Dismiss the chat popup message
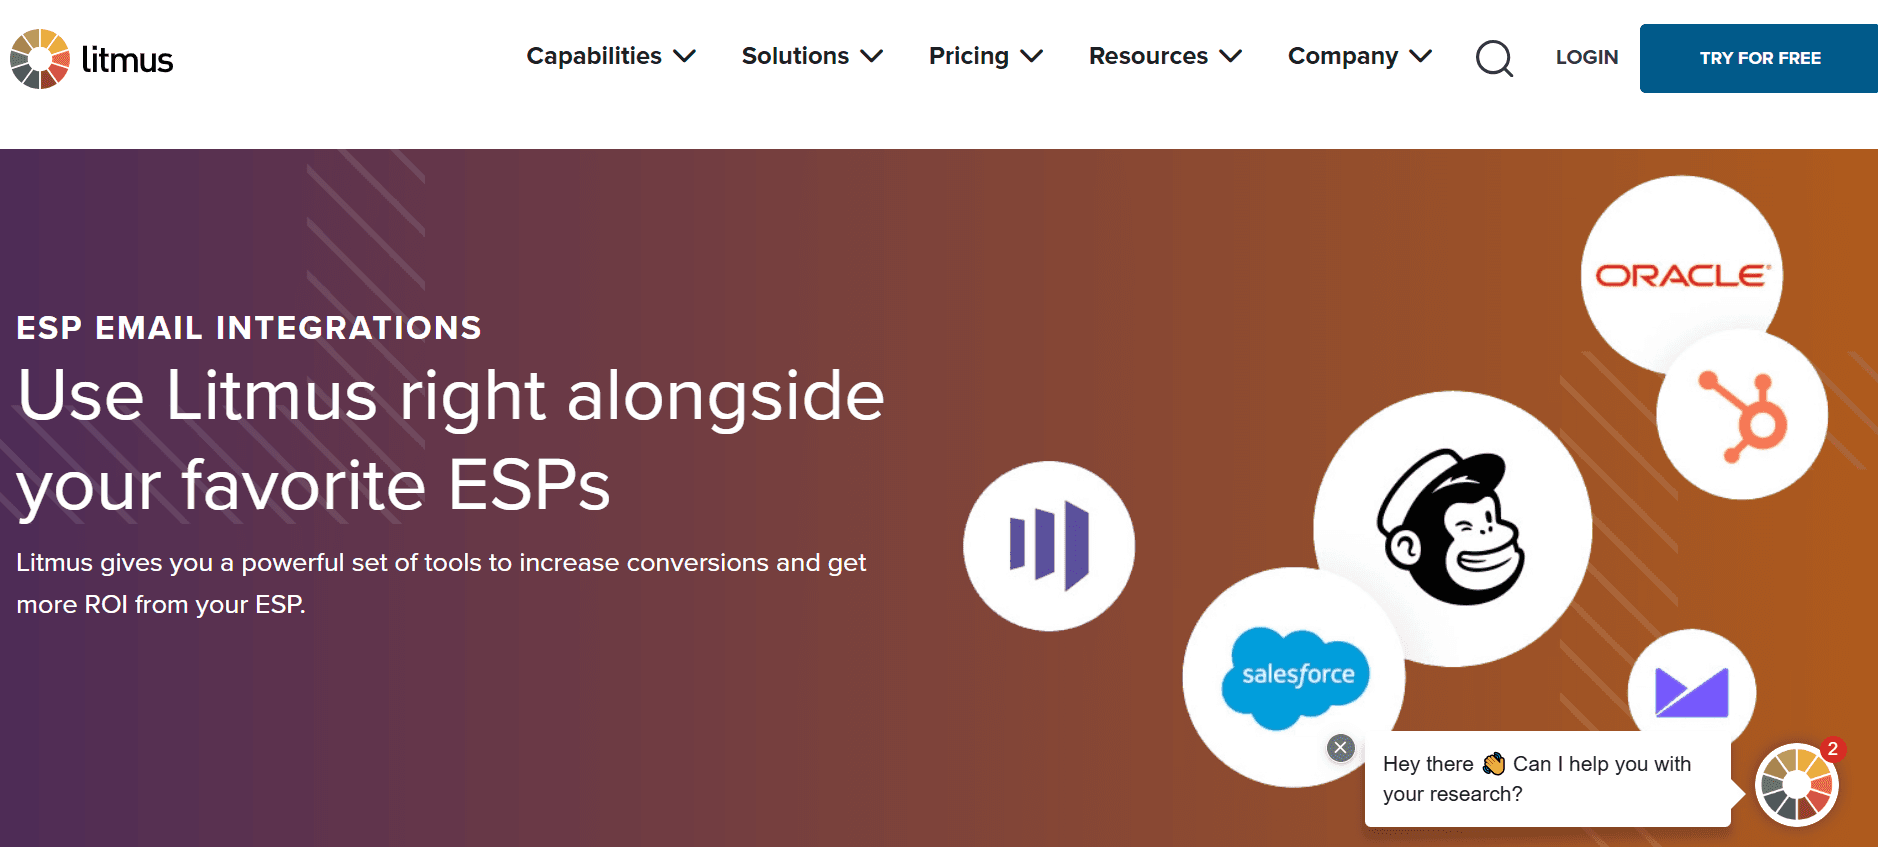 pyautogui.click(x=1341, y=748)
